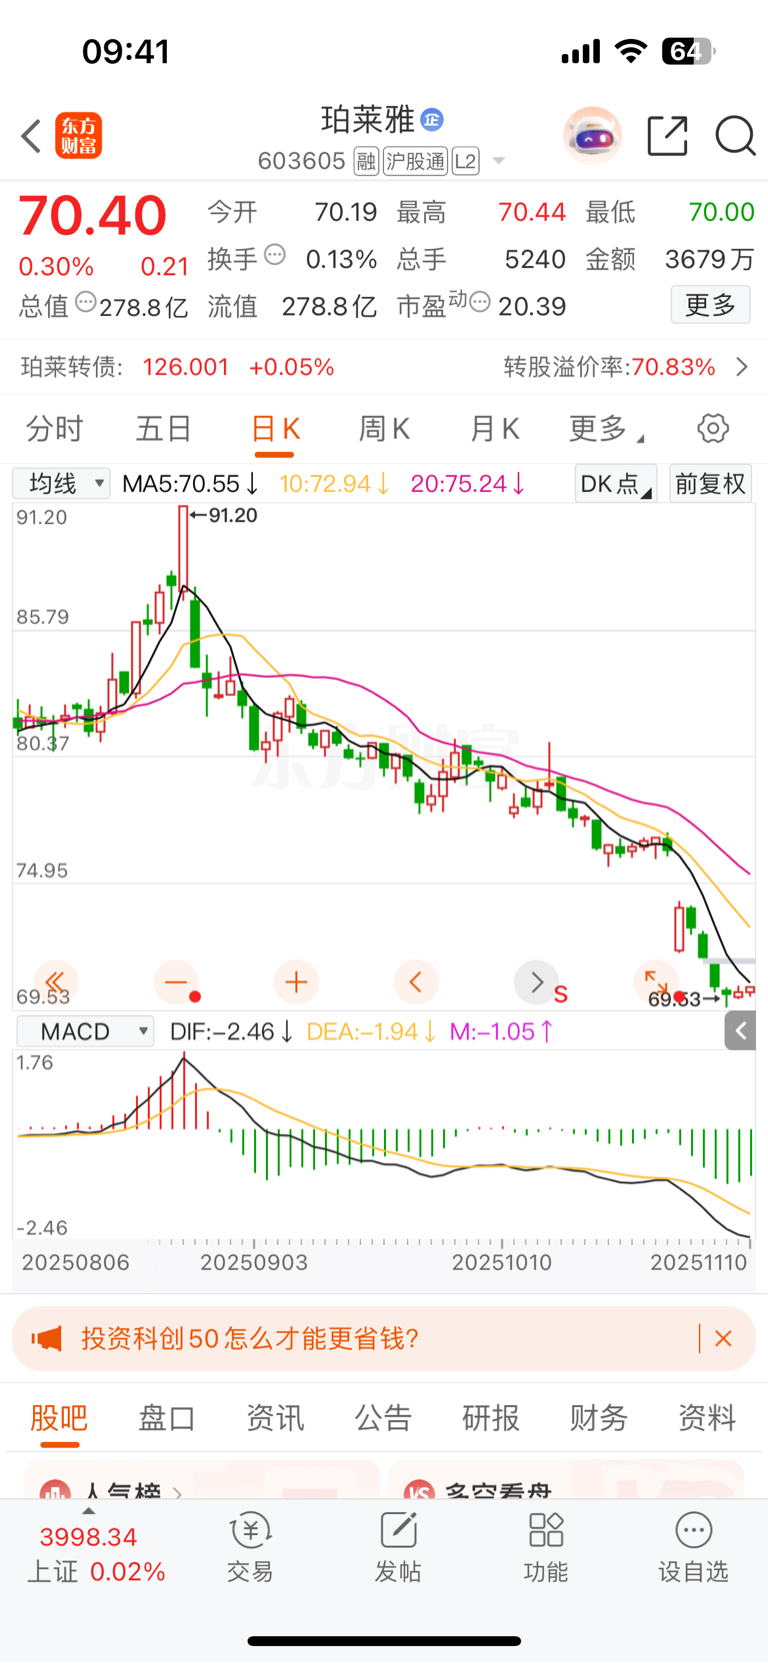768x1663 pixels.
Task: Open 前复权 adjustment selector
Action: coord(710,484)
